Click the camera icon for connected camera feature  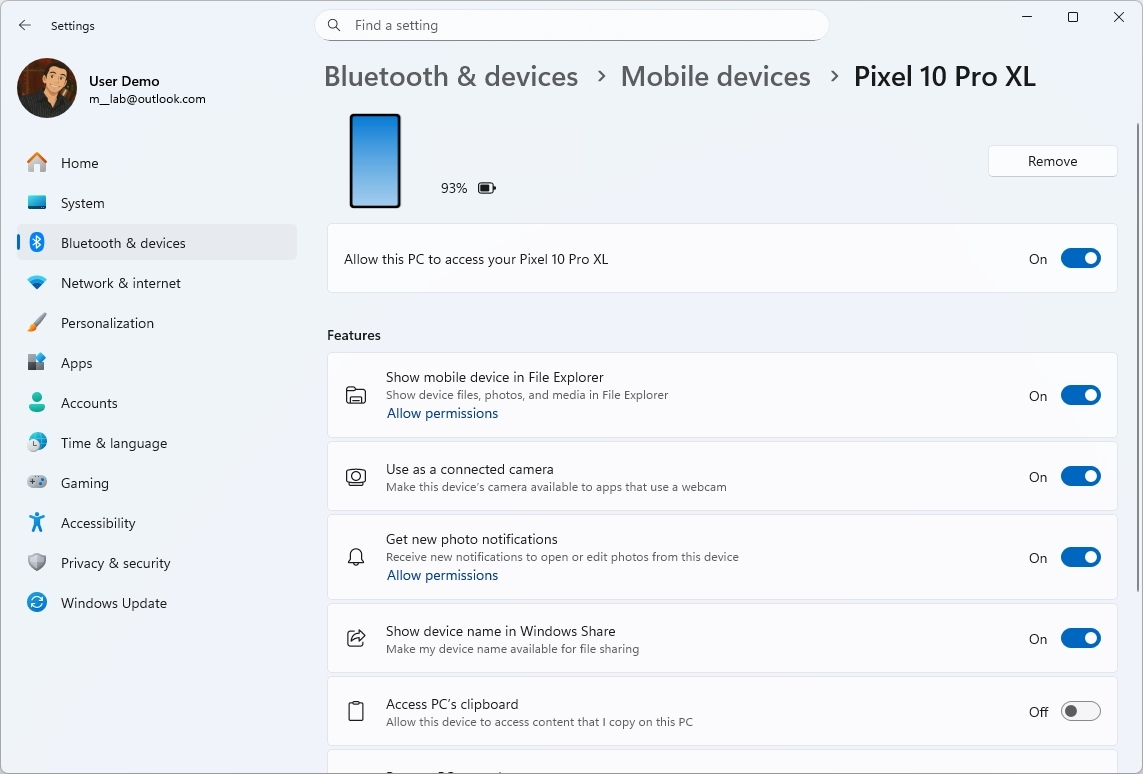[x=356, y=477]
